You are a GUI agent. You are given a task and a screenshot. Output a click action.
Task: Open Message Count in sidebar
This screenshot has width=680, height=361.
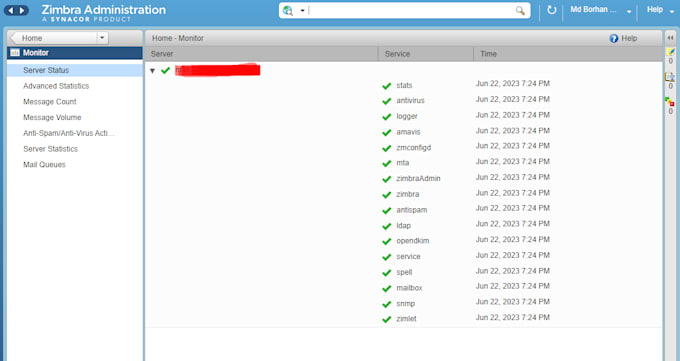coord(50,102)
